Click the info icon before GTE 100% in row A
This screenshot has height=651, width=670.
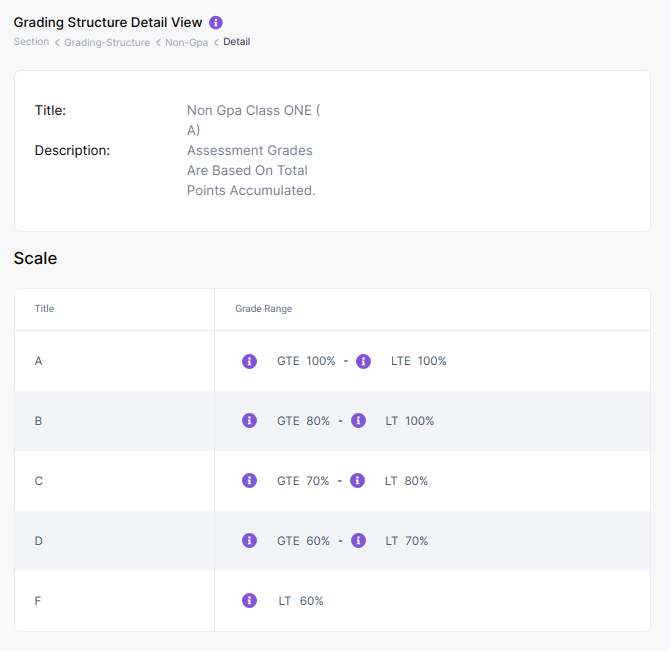click(x=250, y=361)
